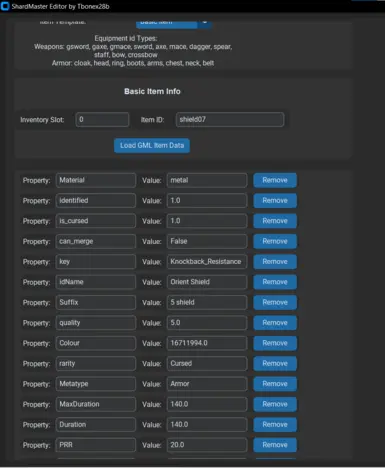Screen dimensions: 385x468
Task: Edit the Orient Shield value field
Action: (x=207, y=282)
